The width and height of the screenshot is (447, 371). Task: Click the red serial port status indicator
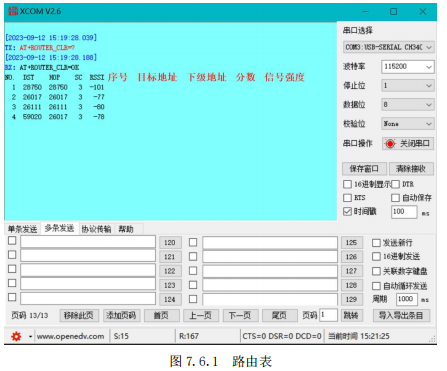[390, 144]
